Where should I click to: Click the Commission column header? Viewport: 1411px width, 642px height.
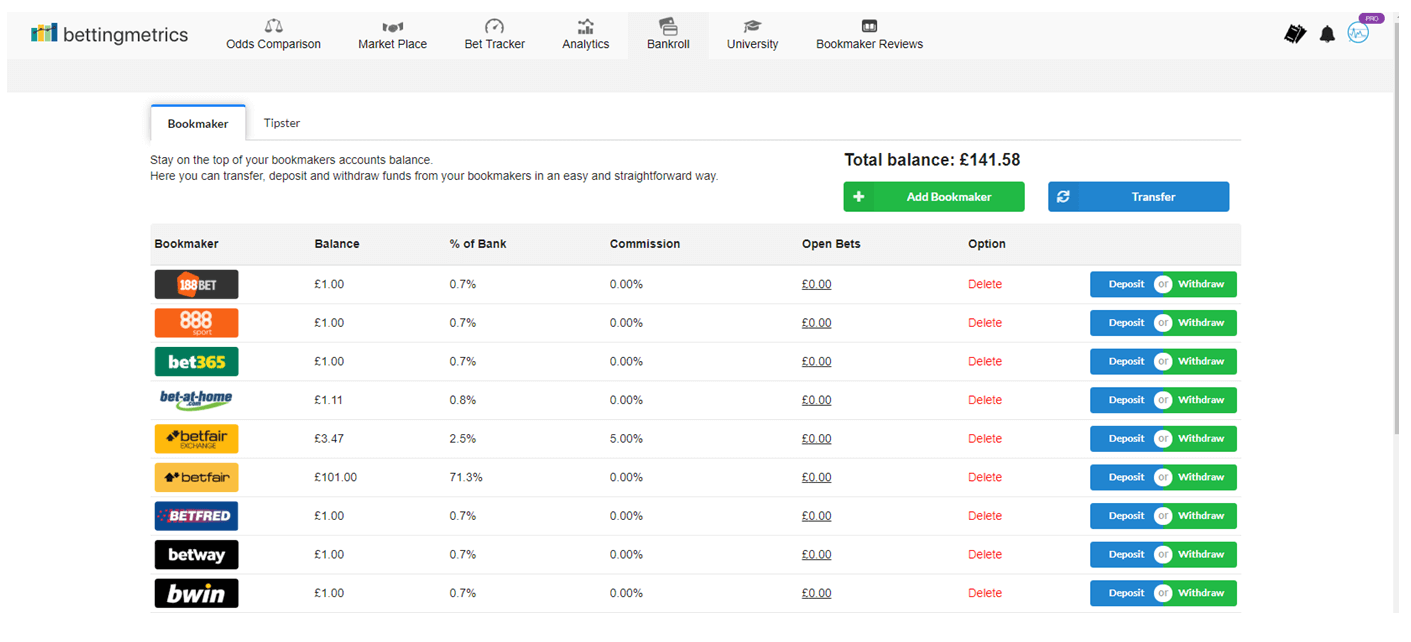click(x=645, y=244)
